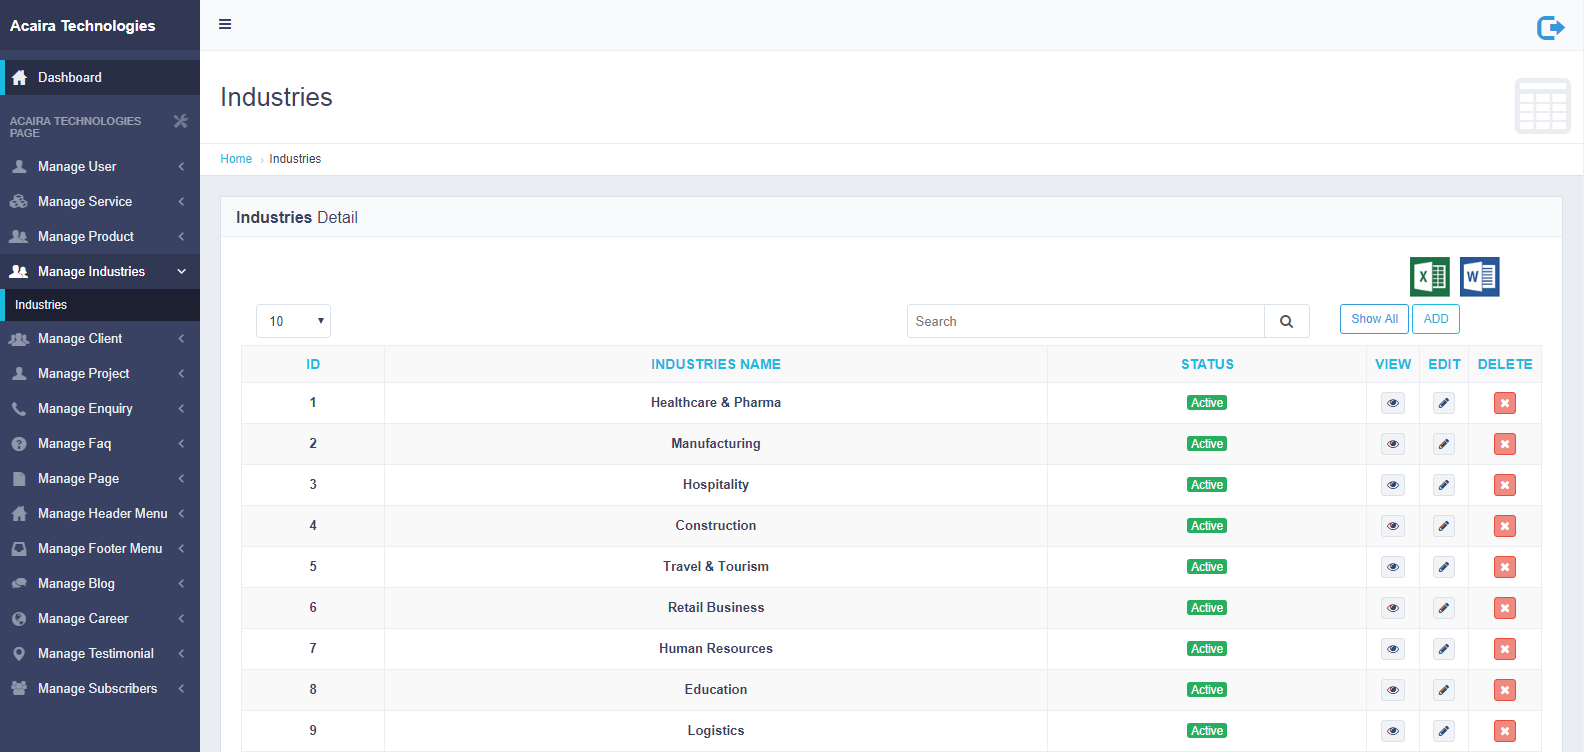This screenshot has height=752, width=1584.
Task: Export the table to Word
Action: coord(1479,277)
